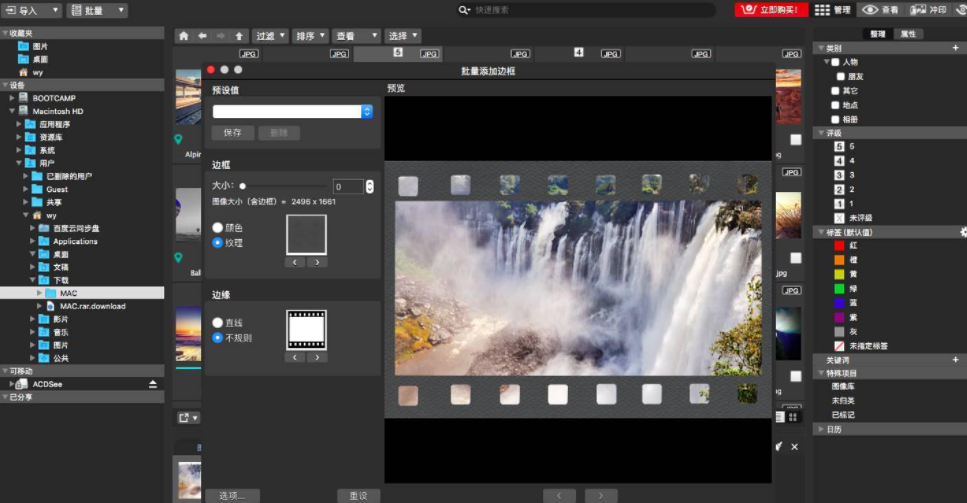This screenshot has width=967, height=503.
Task: Go to the Home folder icon
Action: (x=184, y=36)
